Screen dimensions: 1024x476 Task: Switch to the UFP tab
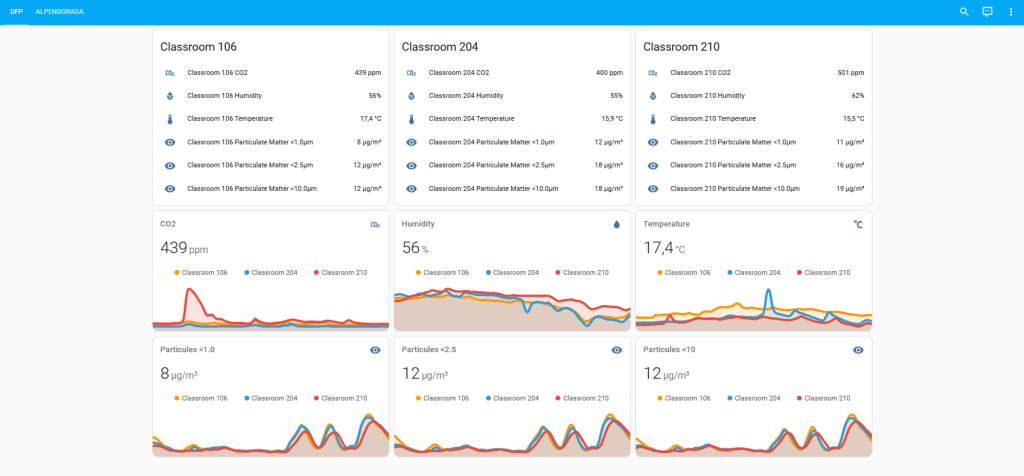tap(16, 12)
